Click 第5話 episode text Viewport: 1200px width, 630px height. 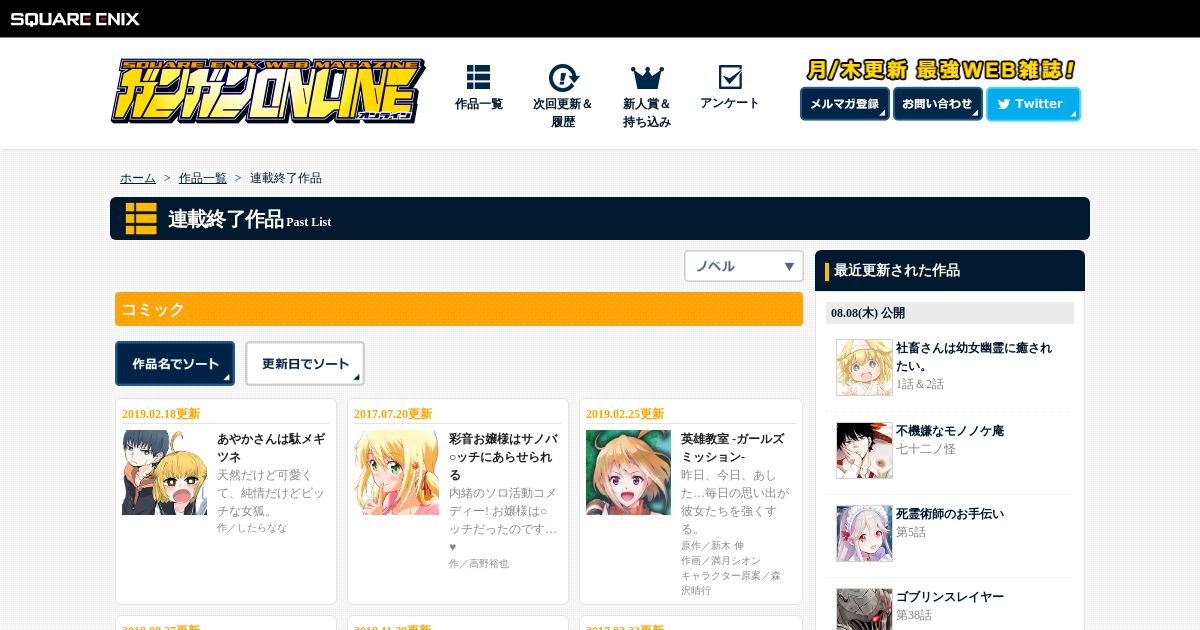[911, 532]
